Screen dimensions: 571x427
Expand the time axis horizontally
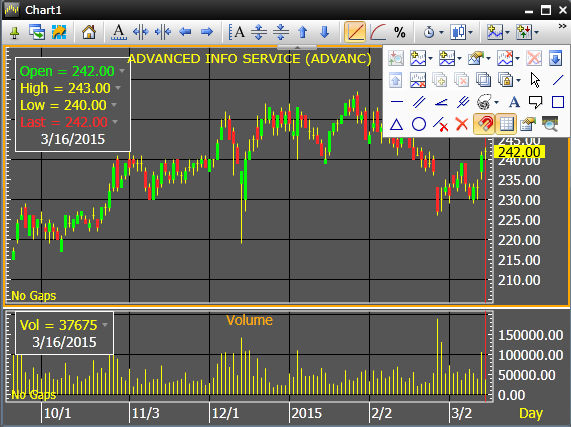click(x=141, y=32)
